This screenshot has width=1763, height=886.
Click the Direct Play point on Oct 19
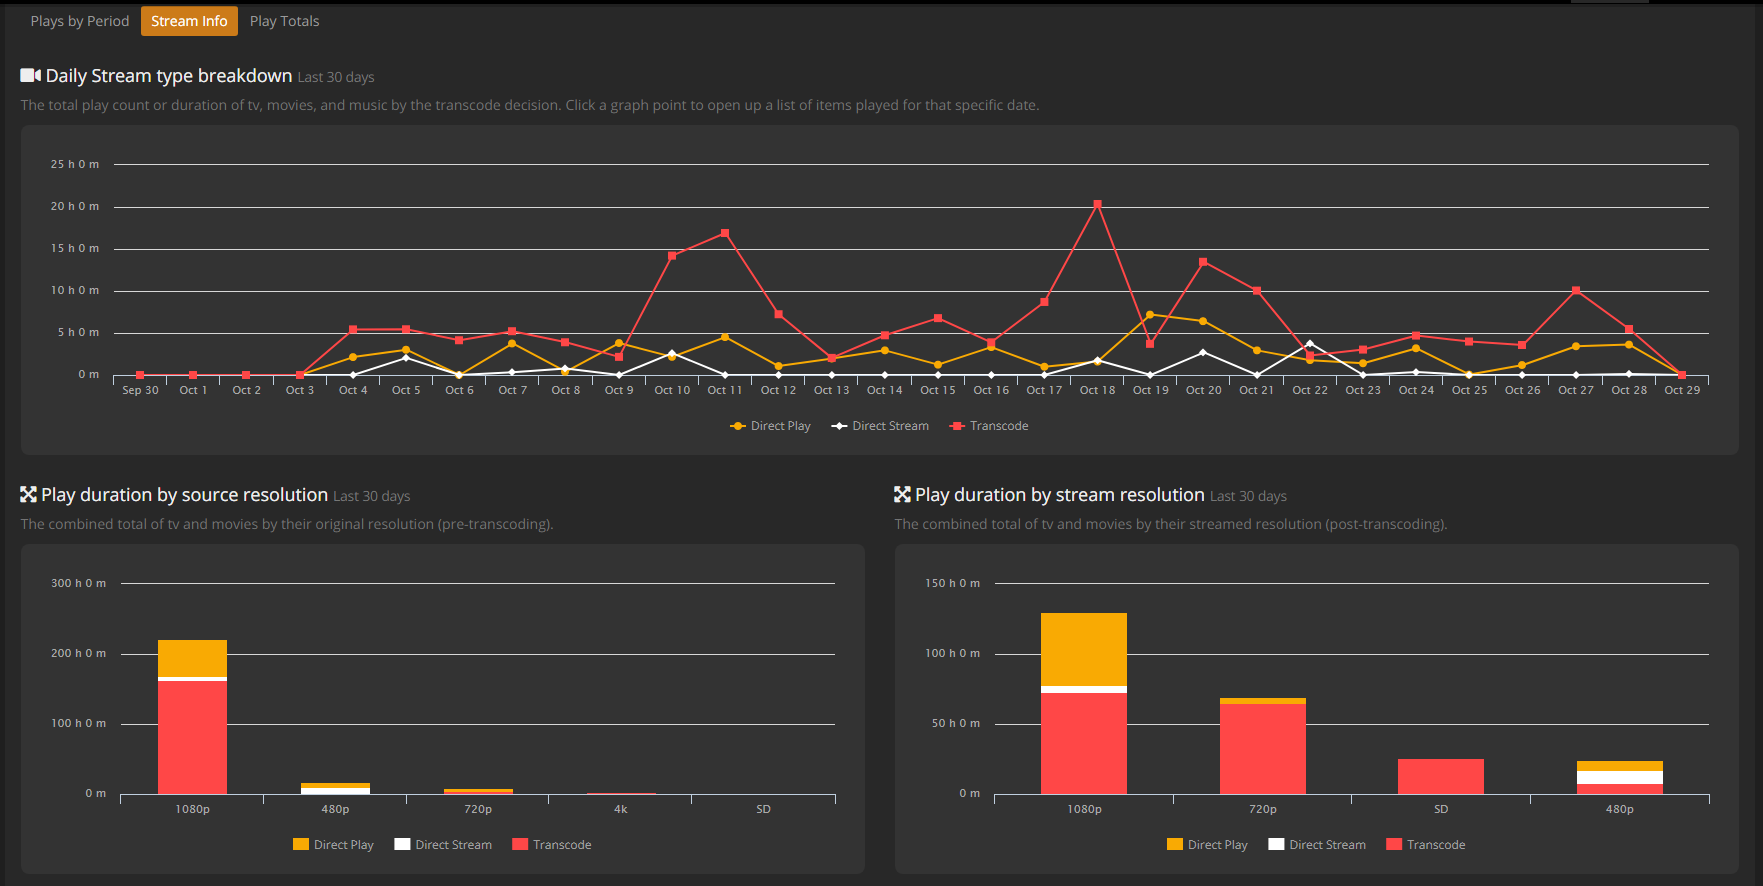(1150, 314)
